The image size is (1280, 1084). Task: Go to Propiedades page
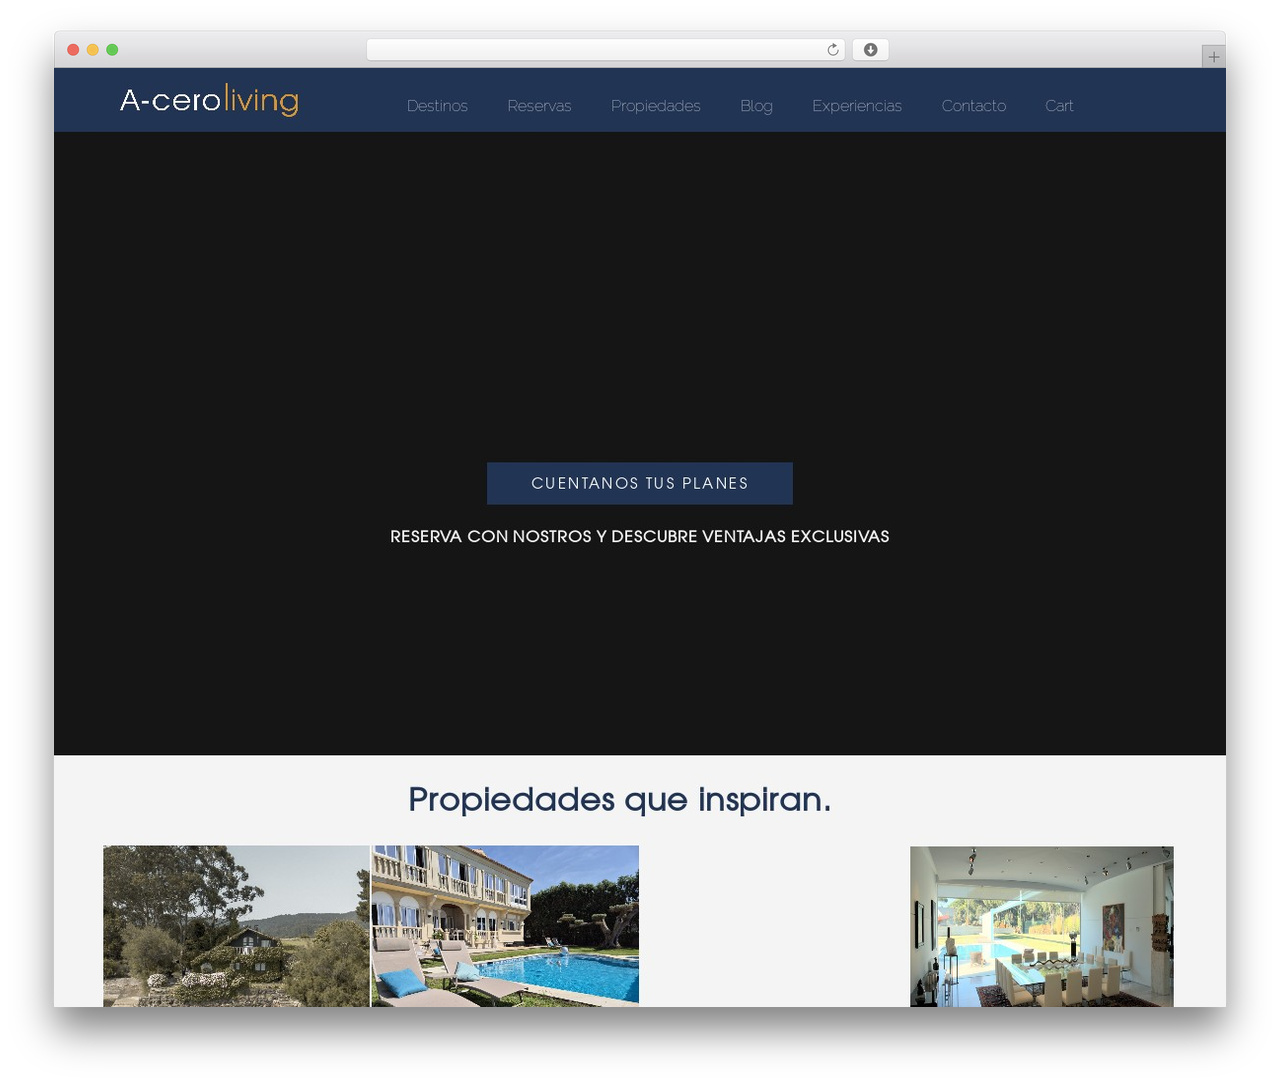point(656,106)
